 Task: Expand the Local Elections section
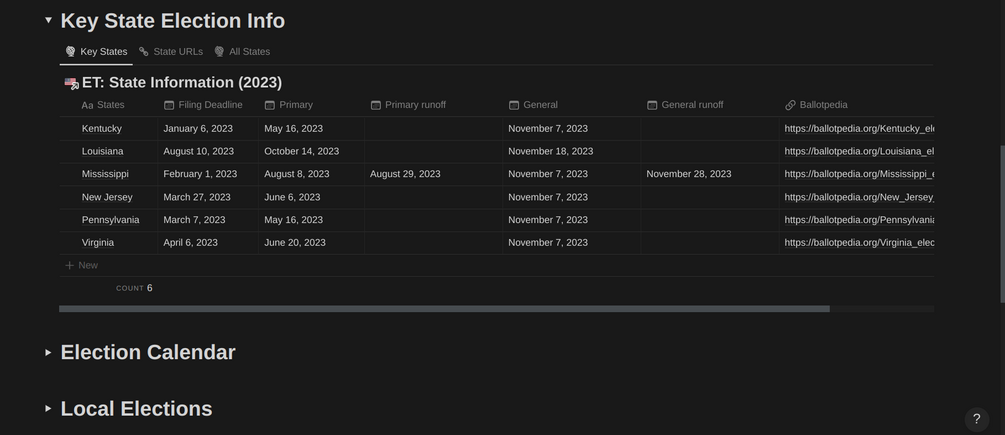(48, 408)
